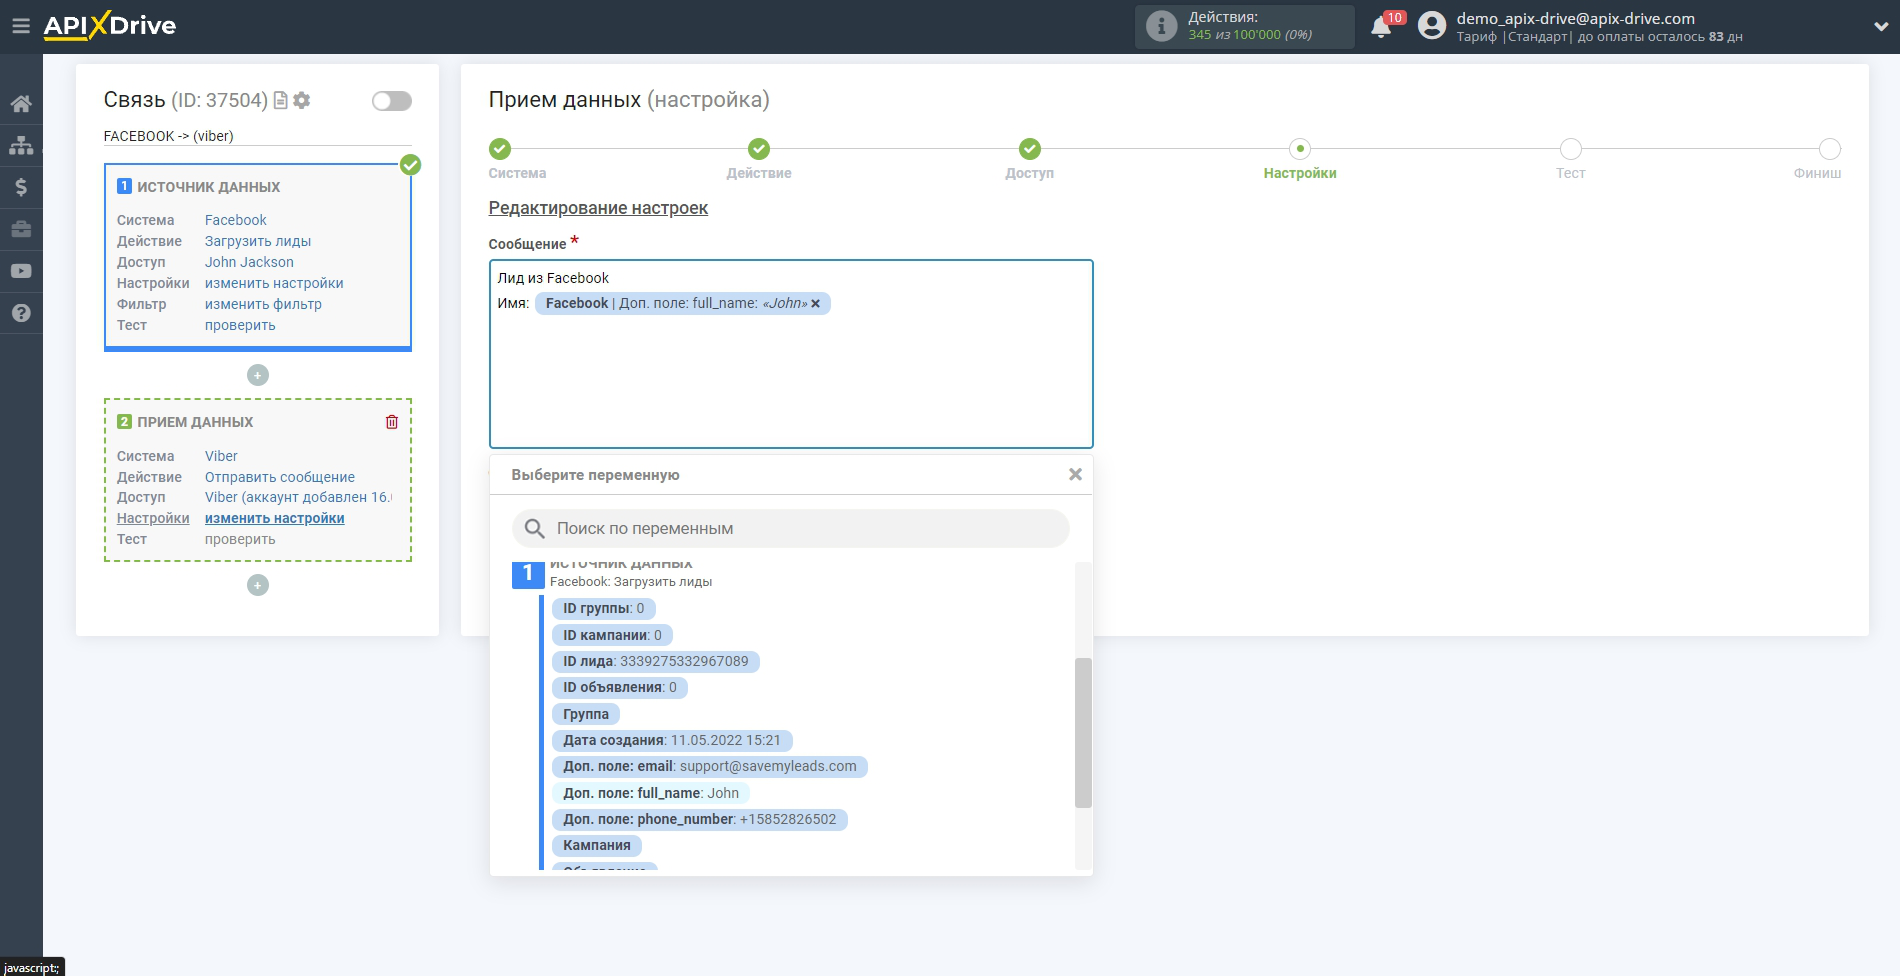Open the billing dollar sidebar icon
This screenshot has height=976, width=1900.
(21, 187)
